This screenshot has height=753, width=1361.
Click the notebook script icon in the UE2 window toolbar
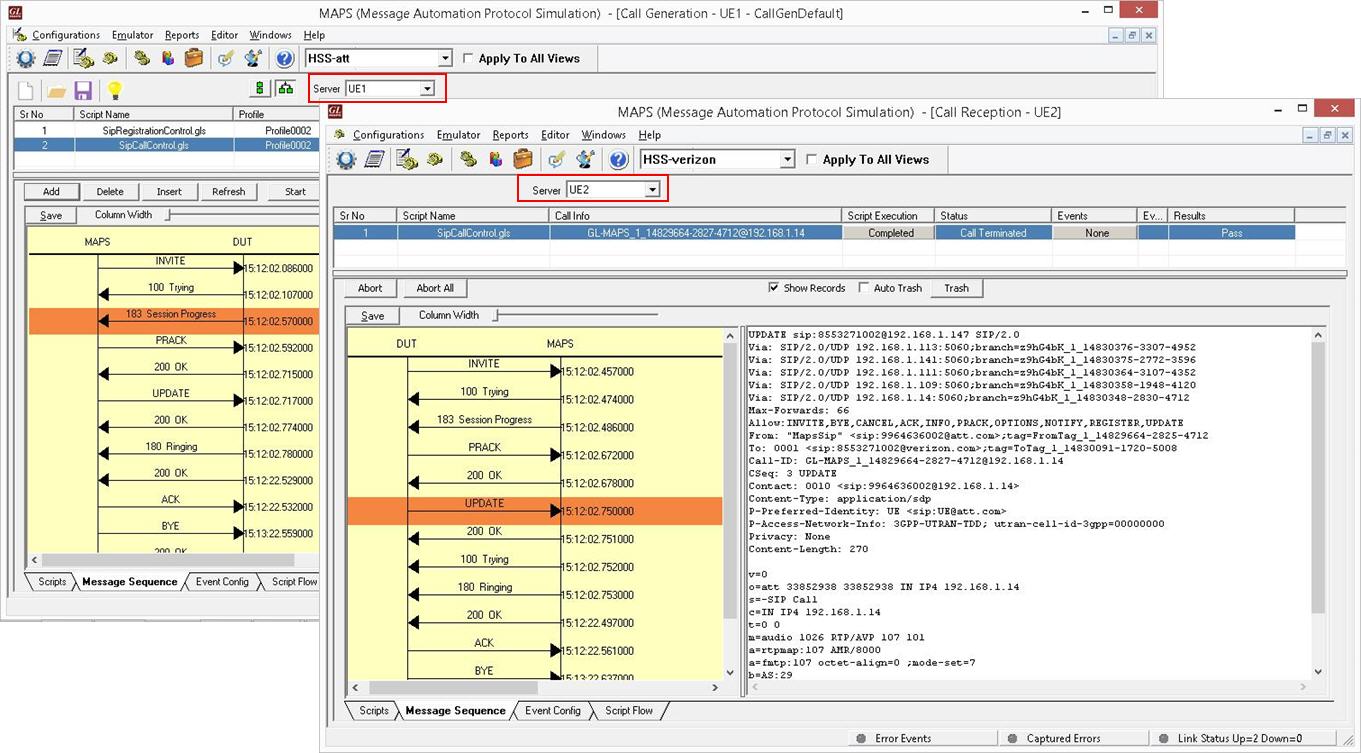[374, 159]
